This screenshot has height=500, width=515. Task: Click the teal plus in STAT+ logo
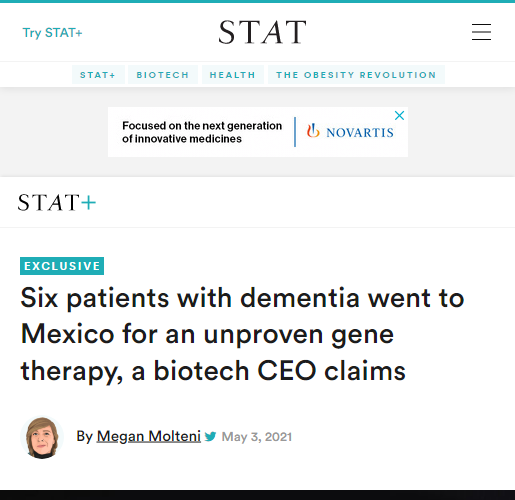coord(88,202)
